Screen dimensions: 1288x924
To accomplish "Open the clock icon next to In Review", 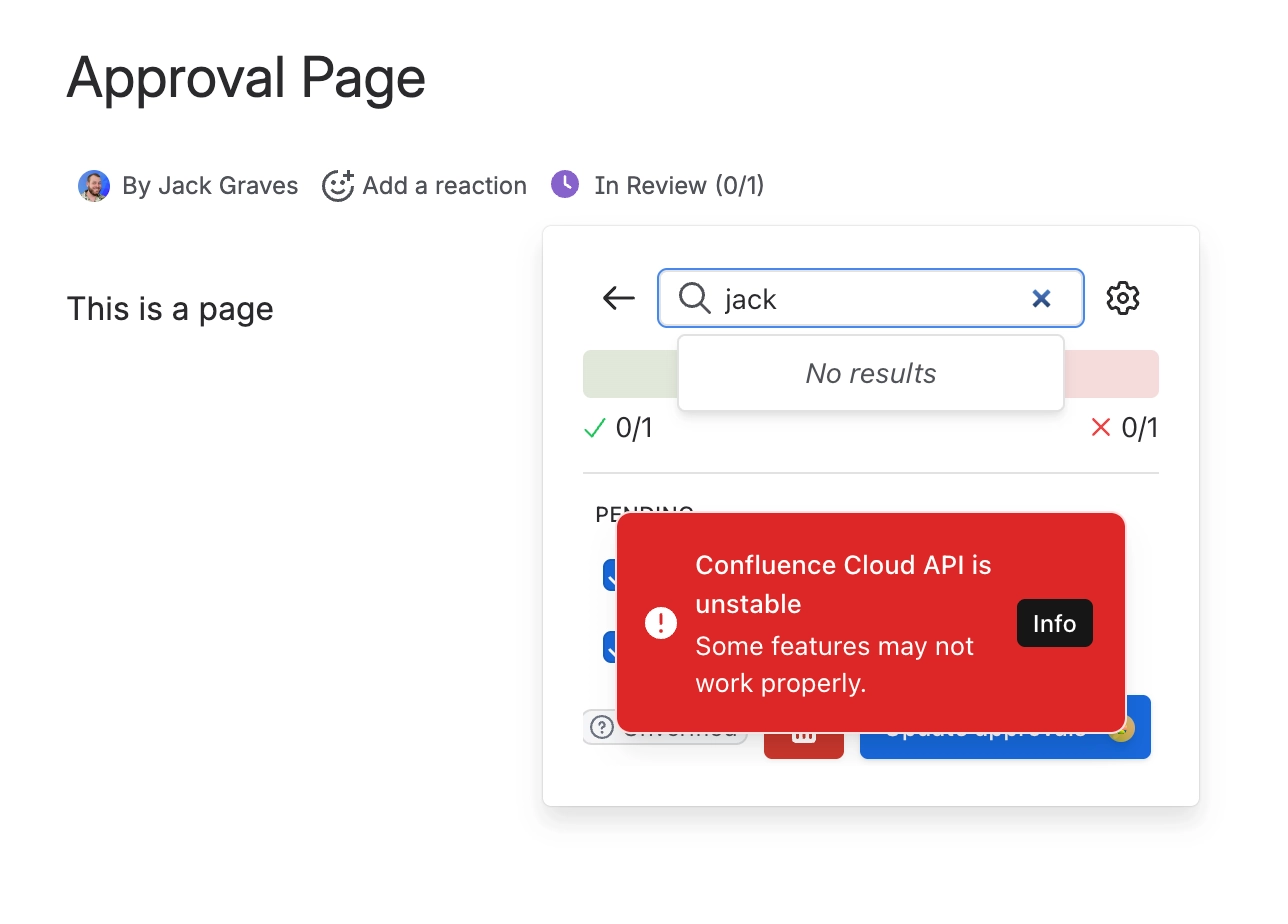I will [x=565, y=184].
